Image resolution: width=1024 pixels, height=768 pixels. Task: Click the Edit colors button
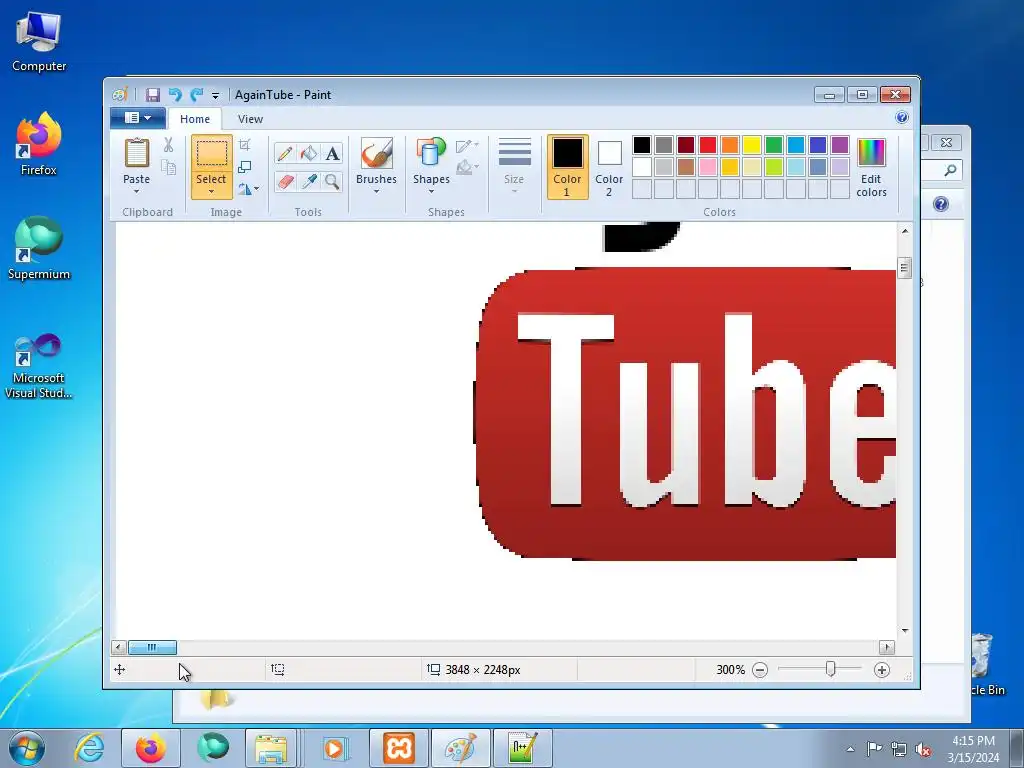(871, 167)
